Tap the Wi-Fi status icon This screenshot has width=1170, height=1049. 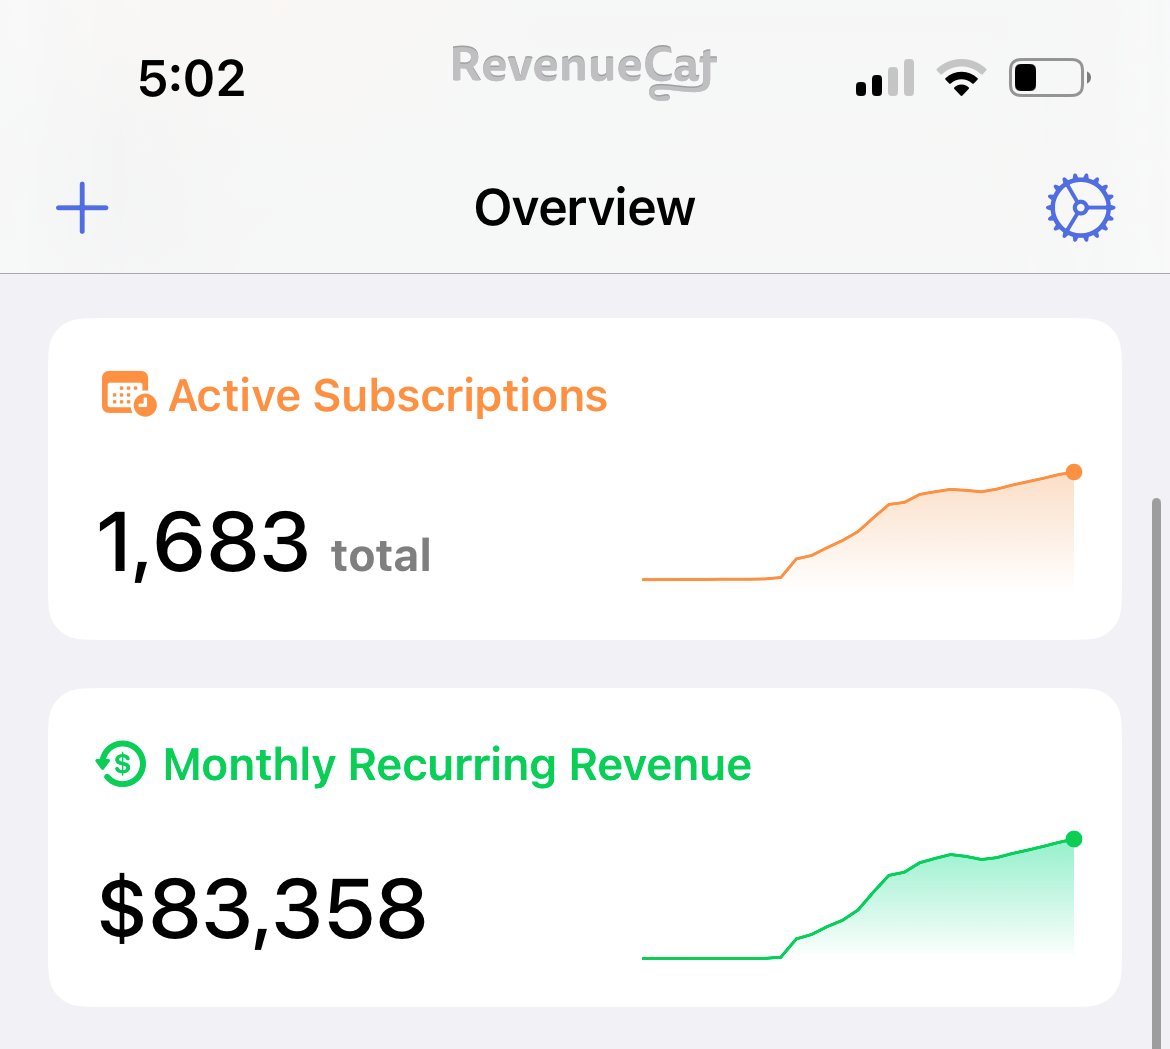(961, 78)
